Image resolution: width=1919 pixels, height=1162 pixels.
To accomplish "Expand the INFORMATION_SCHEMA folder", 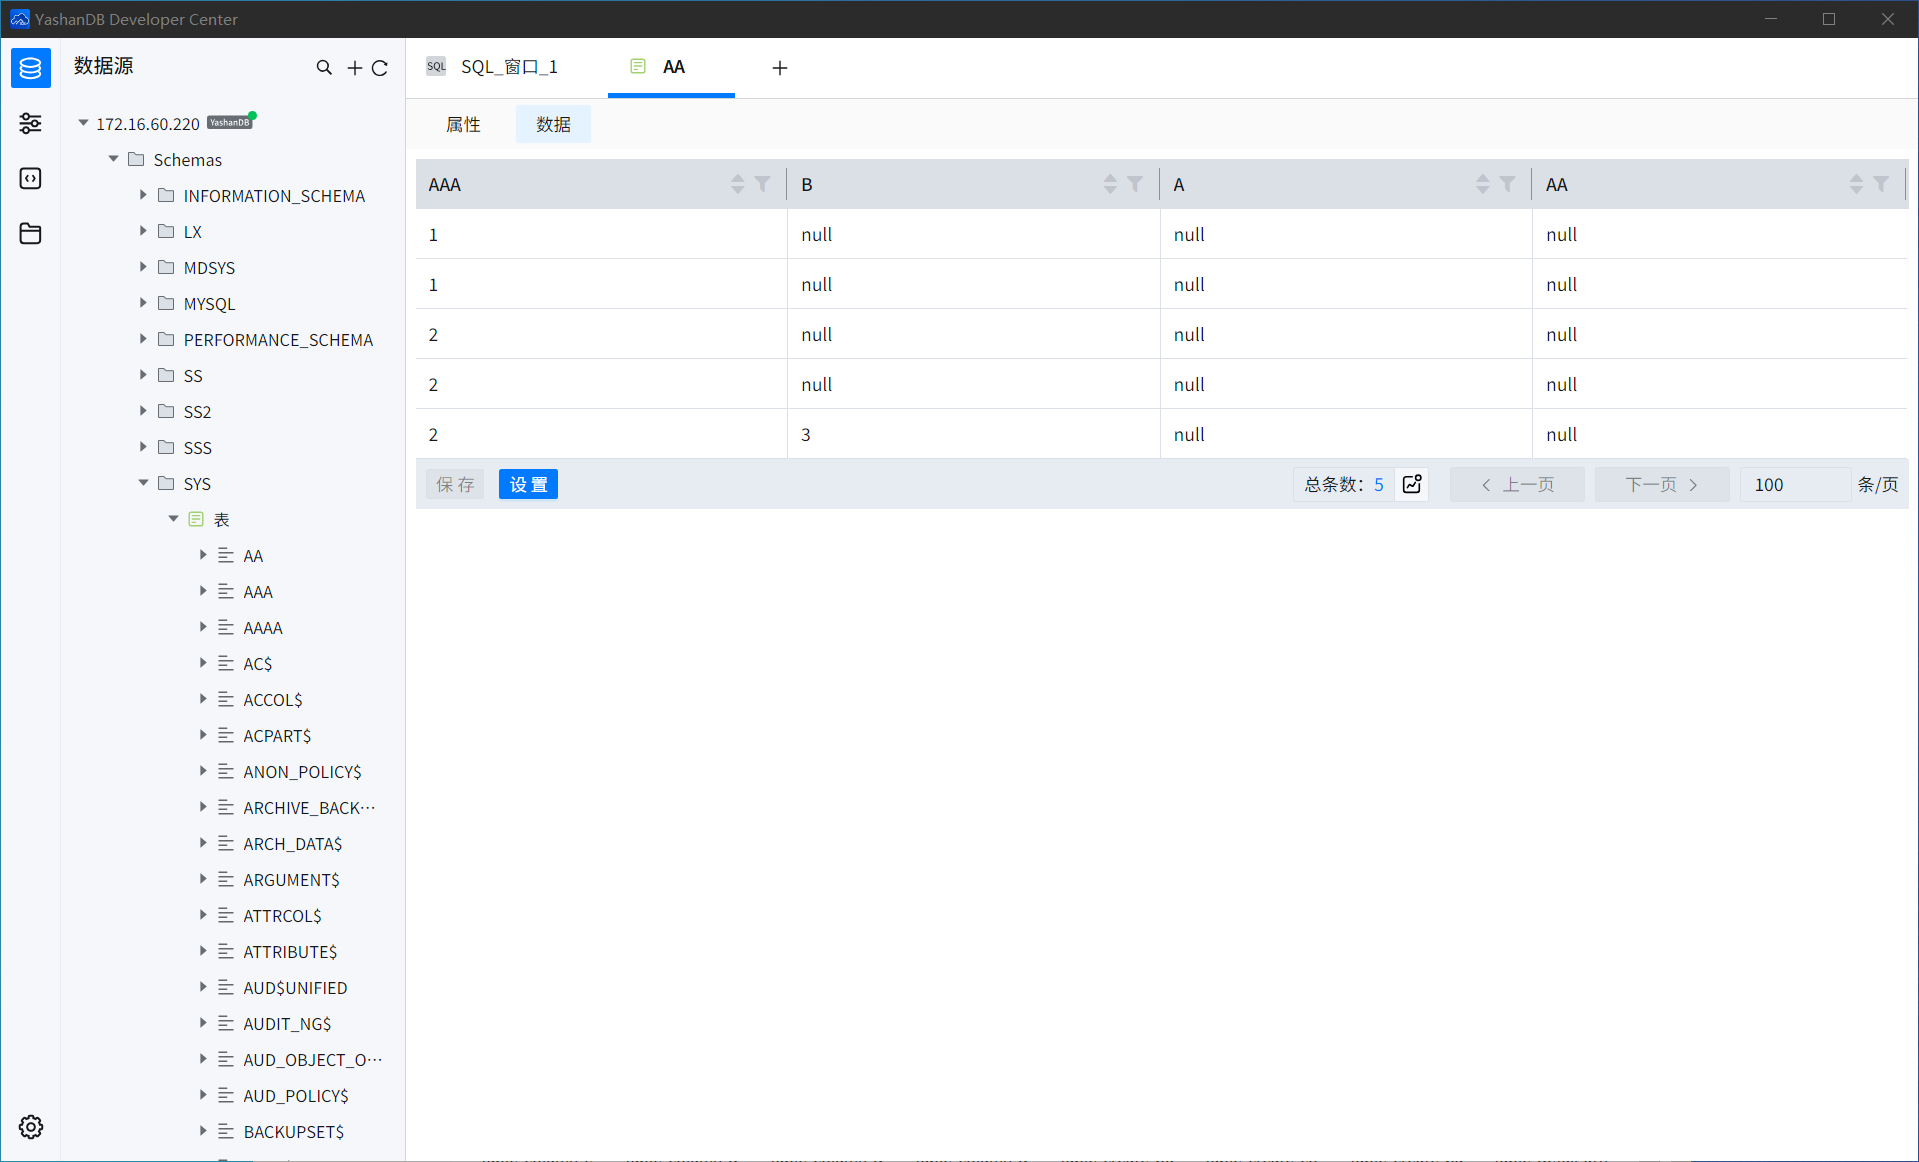I will [x=143, y=195].
